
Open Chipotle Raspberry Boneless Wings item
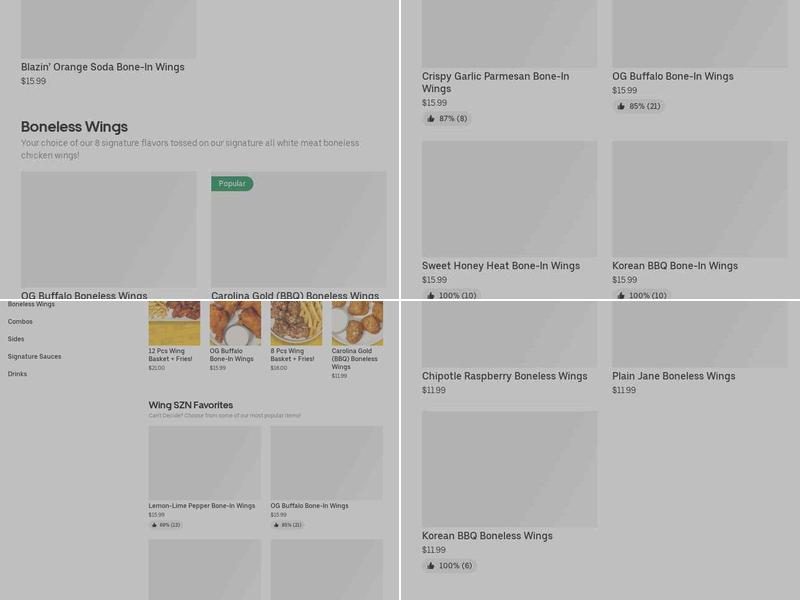pyautogui.click(x=504, y=376)
